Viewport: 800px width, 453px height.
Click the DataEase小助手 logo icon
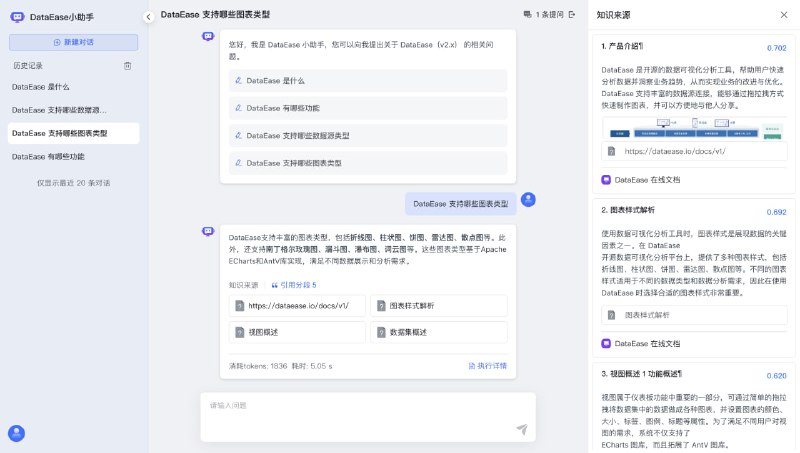coord(17,17)
